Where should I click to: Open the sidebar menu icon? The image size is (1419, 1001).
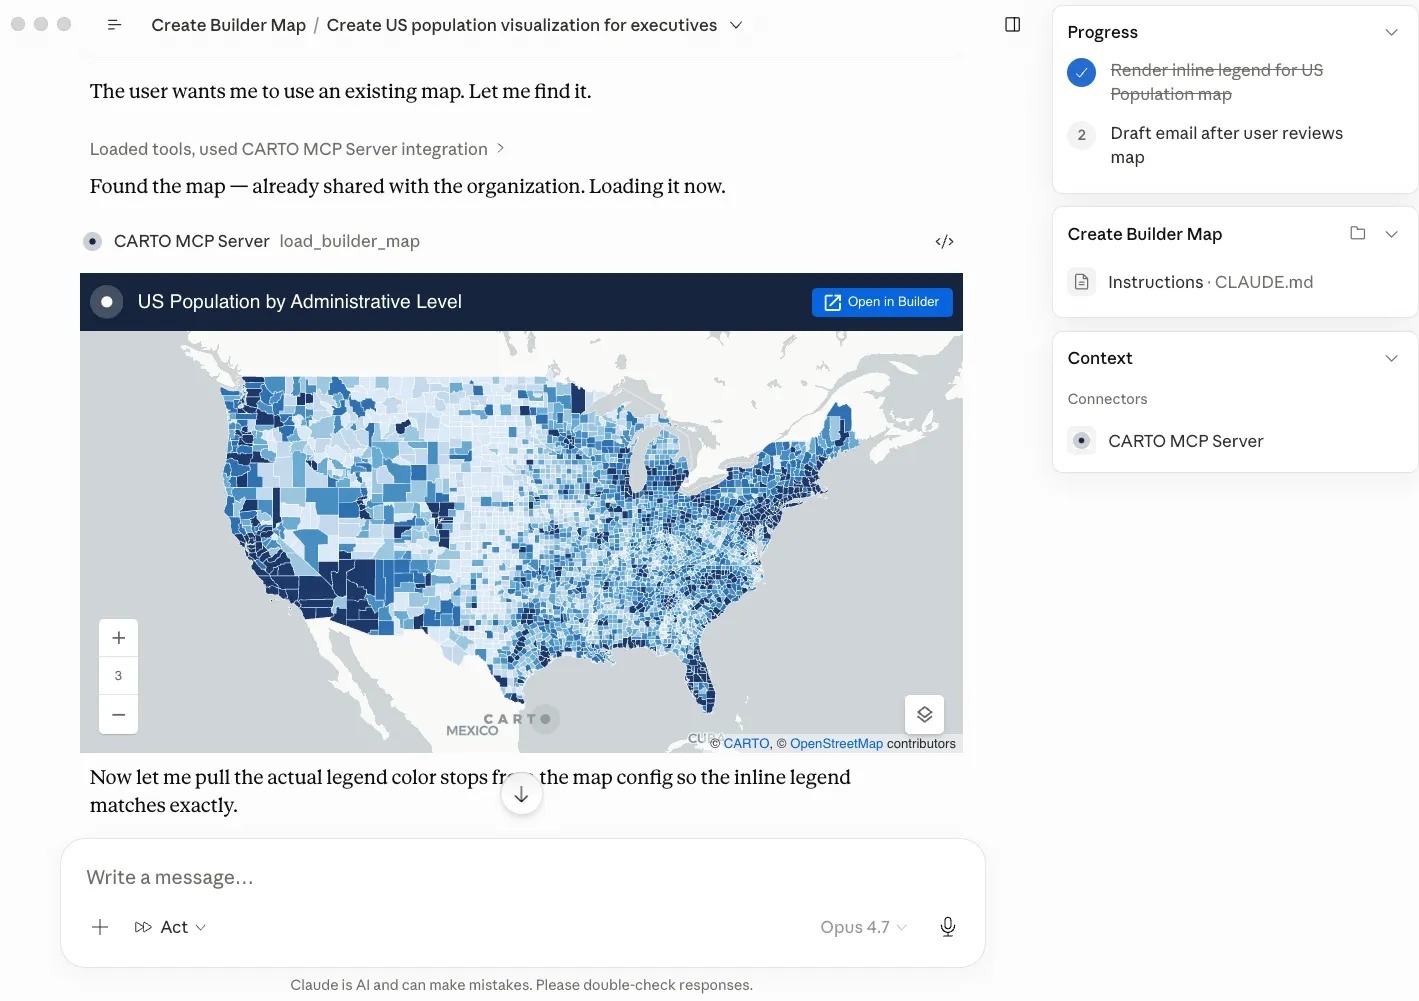pos(114,25)
